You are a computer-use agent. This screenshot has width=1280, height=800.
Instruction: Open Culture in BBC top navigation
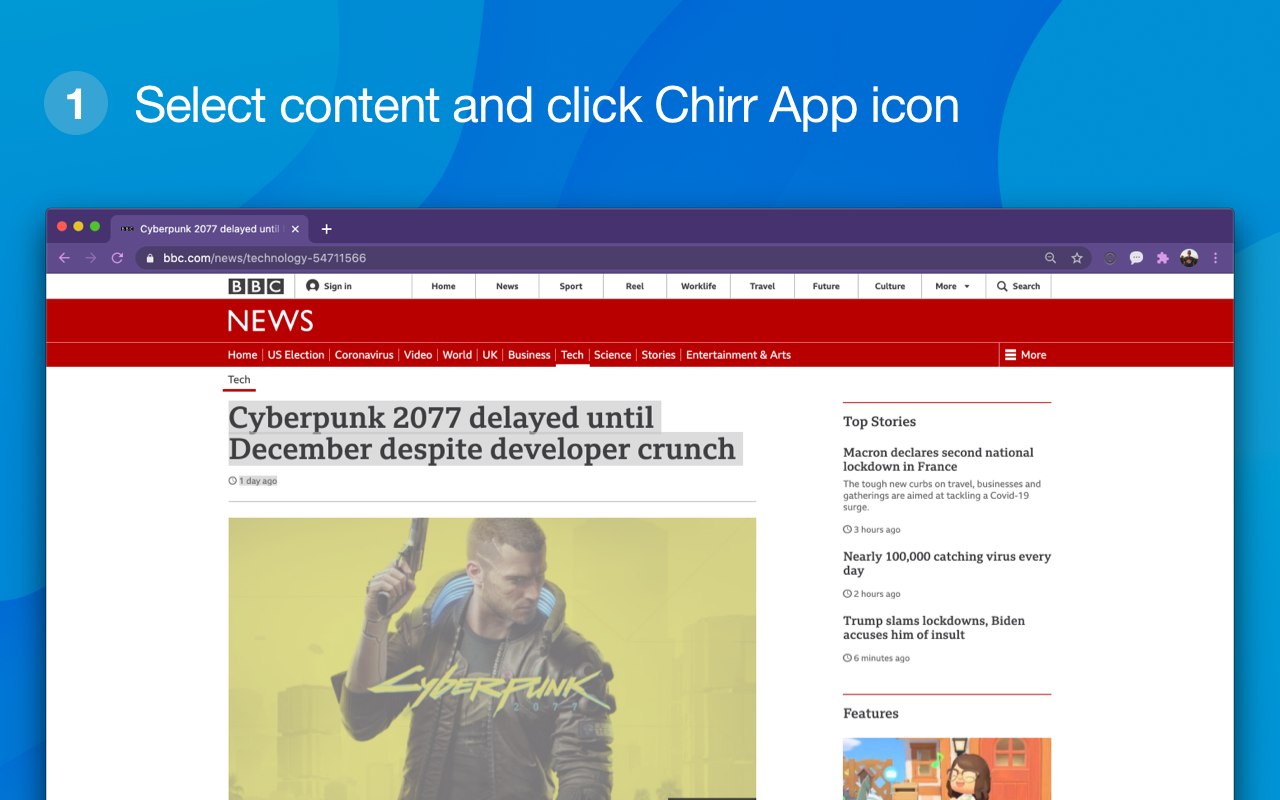pyautogui.click(x=890, y=286)
